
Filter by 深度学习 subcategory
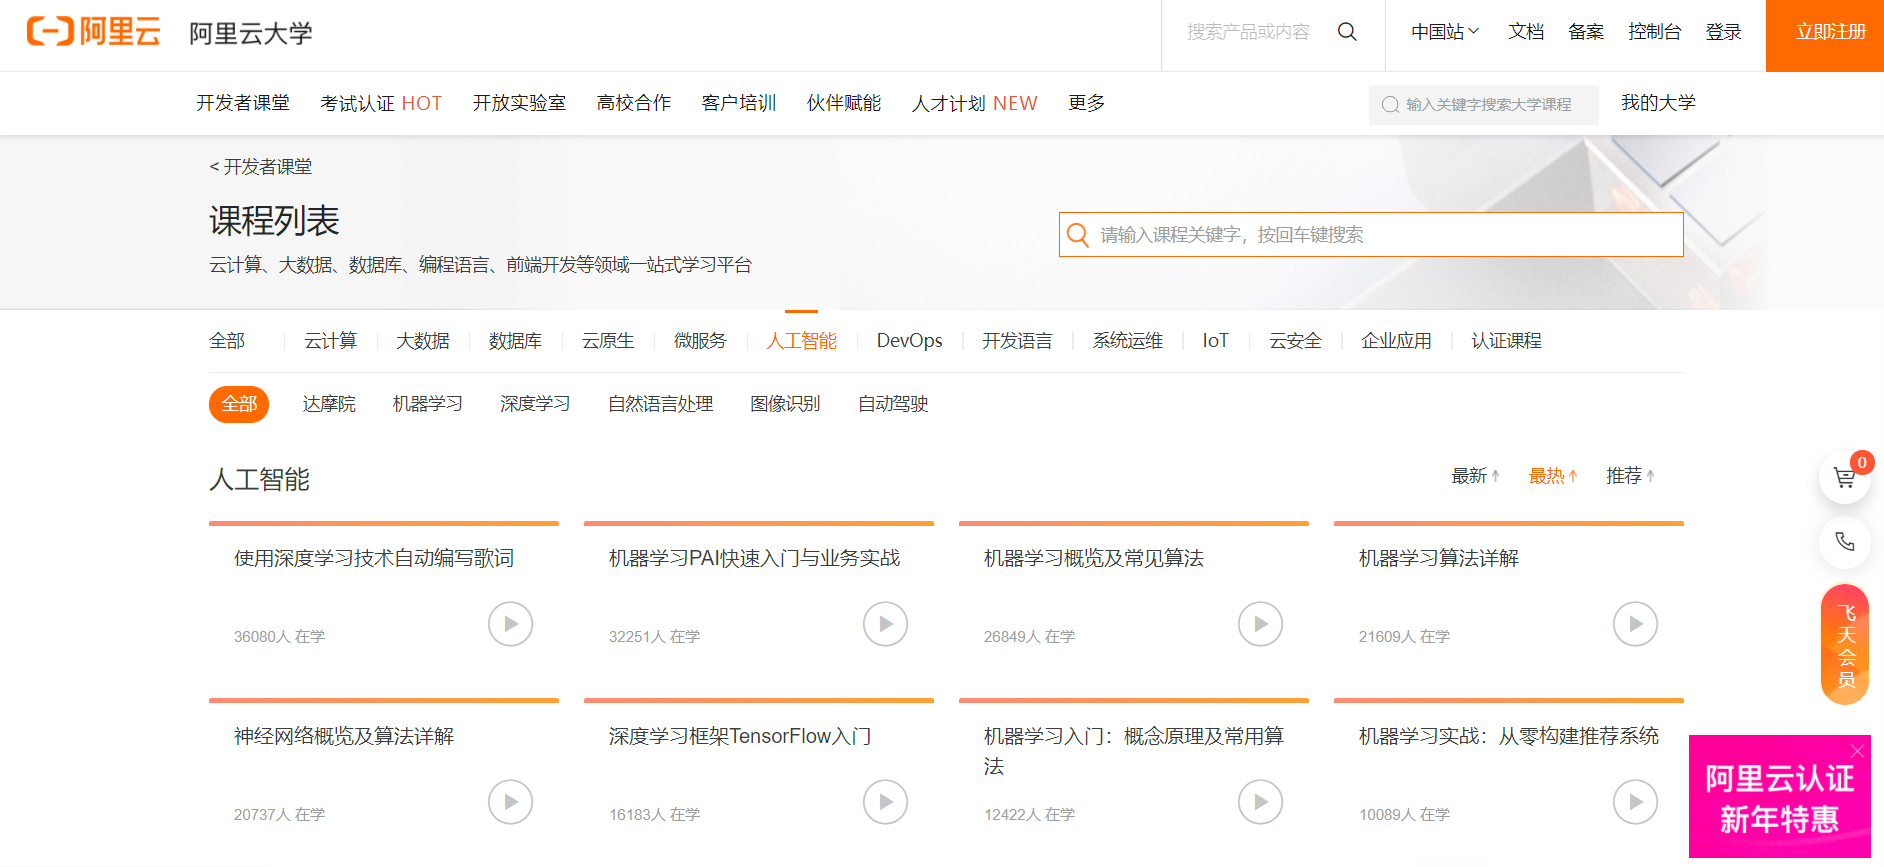pyautogui.click(x=535, y=404)
